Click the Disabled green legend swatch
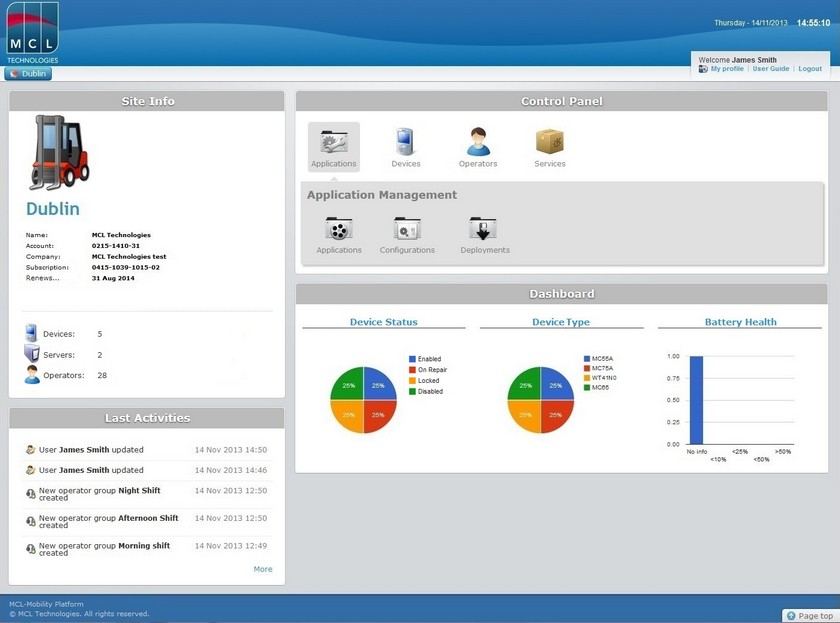Viewport: 840px width, 623px height. (412, 392)
